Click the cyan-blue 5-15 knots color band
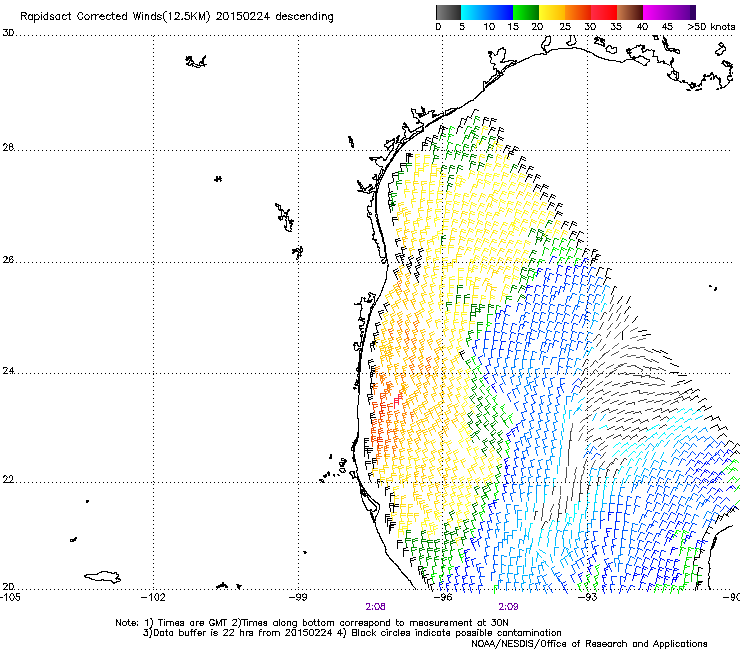Image resolution: width=740 pixels, height=650 pixels. click(487, 12)
